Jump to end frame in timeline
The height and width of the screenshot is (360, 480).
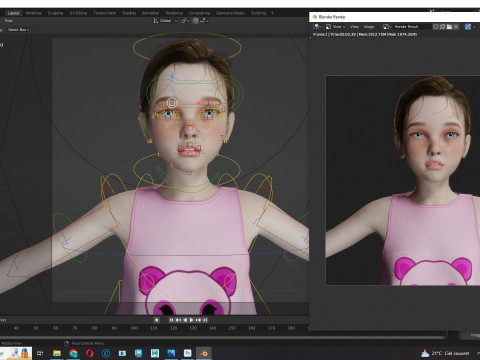pos(205,320)
